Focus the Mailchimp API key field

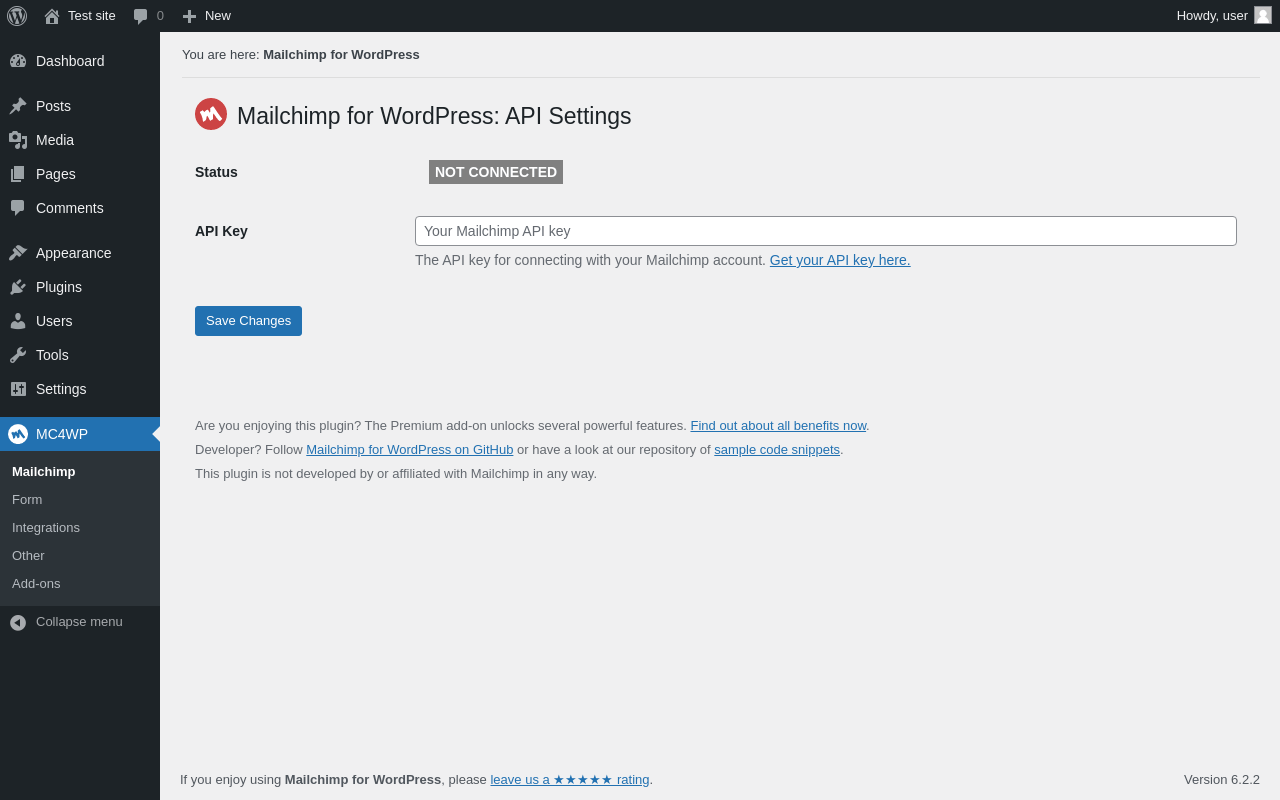point(825,231)
